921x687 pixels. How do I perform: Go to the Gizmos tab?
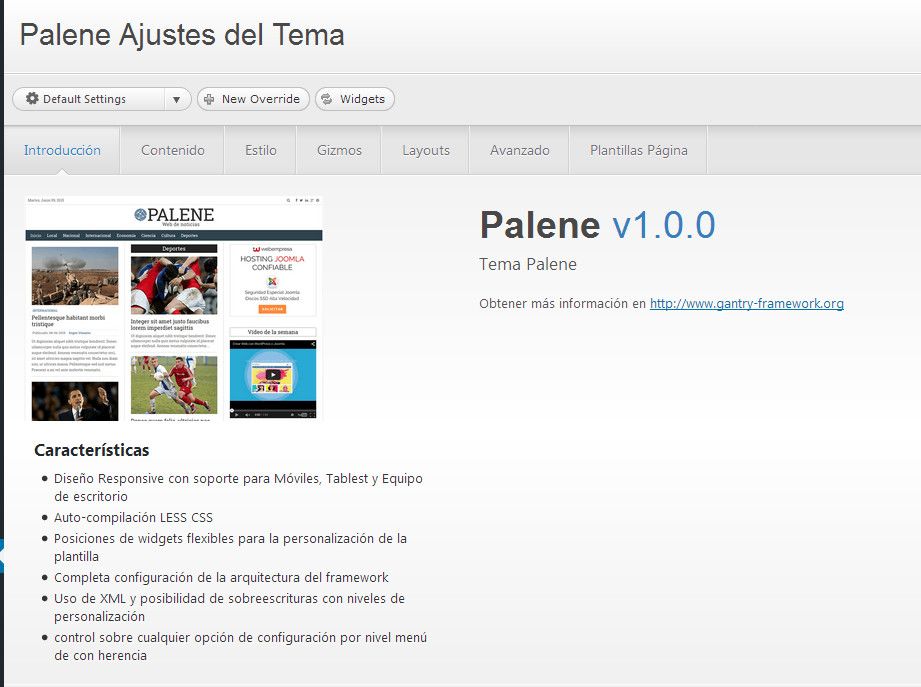tap(339, 150)
